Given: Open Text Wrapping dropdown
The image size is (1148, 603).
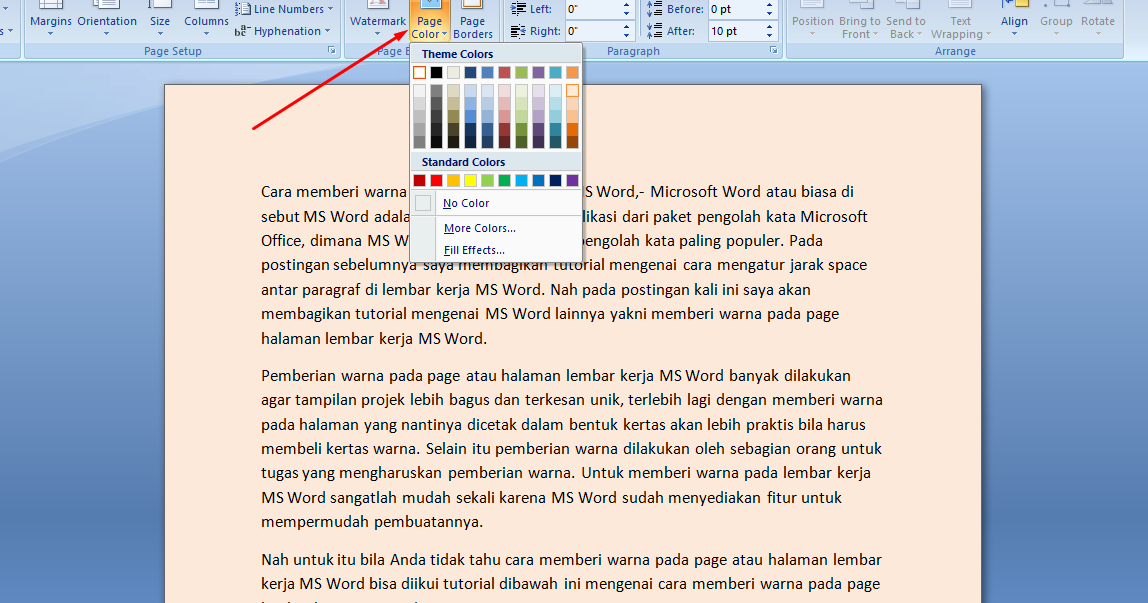Looking at the screenshot, I should [961, 21].
